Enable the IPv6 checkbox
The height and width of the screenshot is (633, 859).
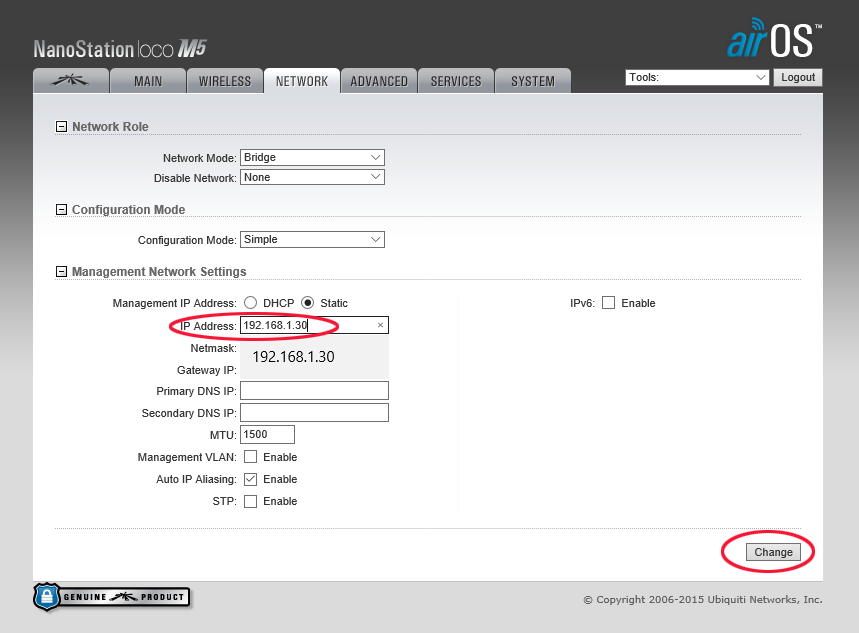[608, 303]
